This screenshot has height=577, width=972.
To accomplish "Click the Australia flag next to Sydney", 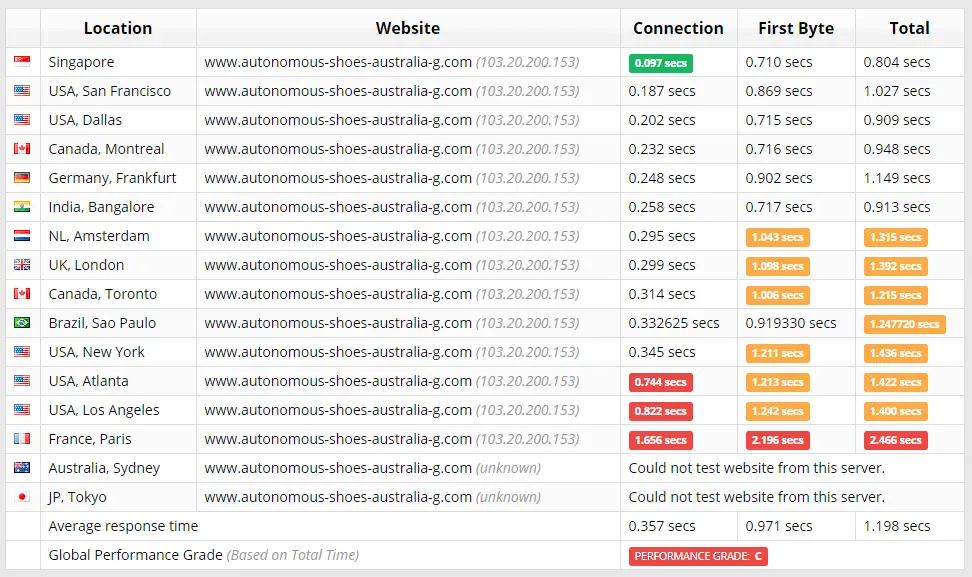I will [22, 468].
